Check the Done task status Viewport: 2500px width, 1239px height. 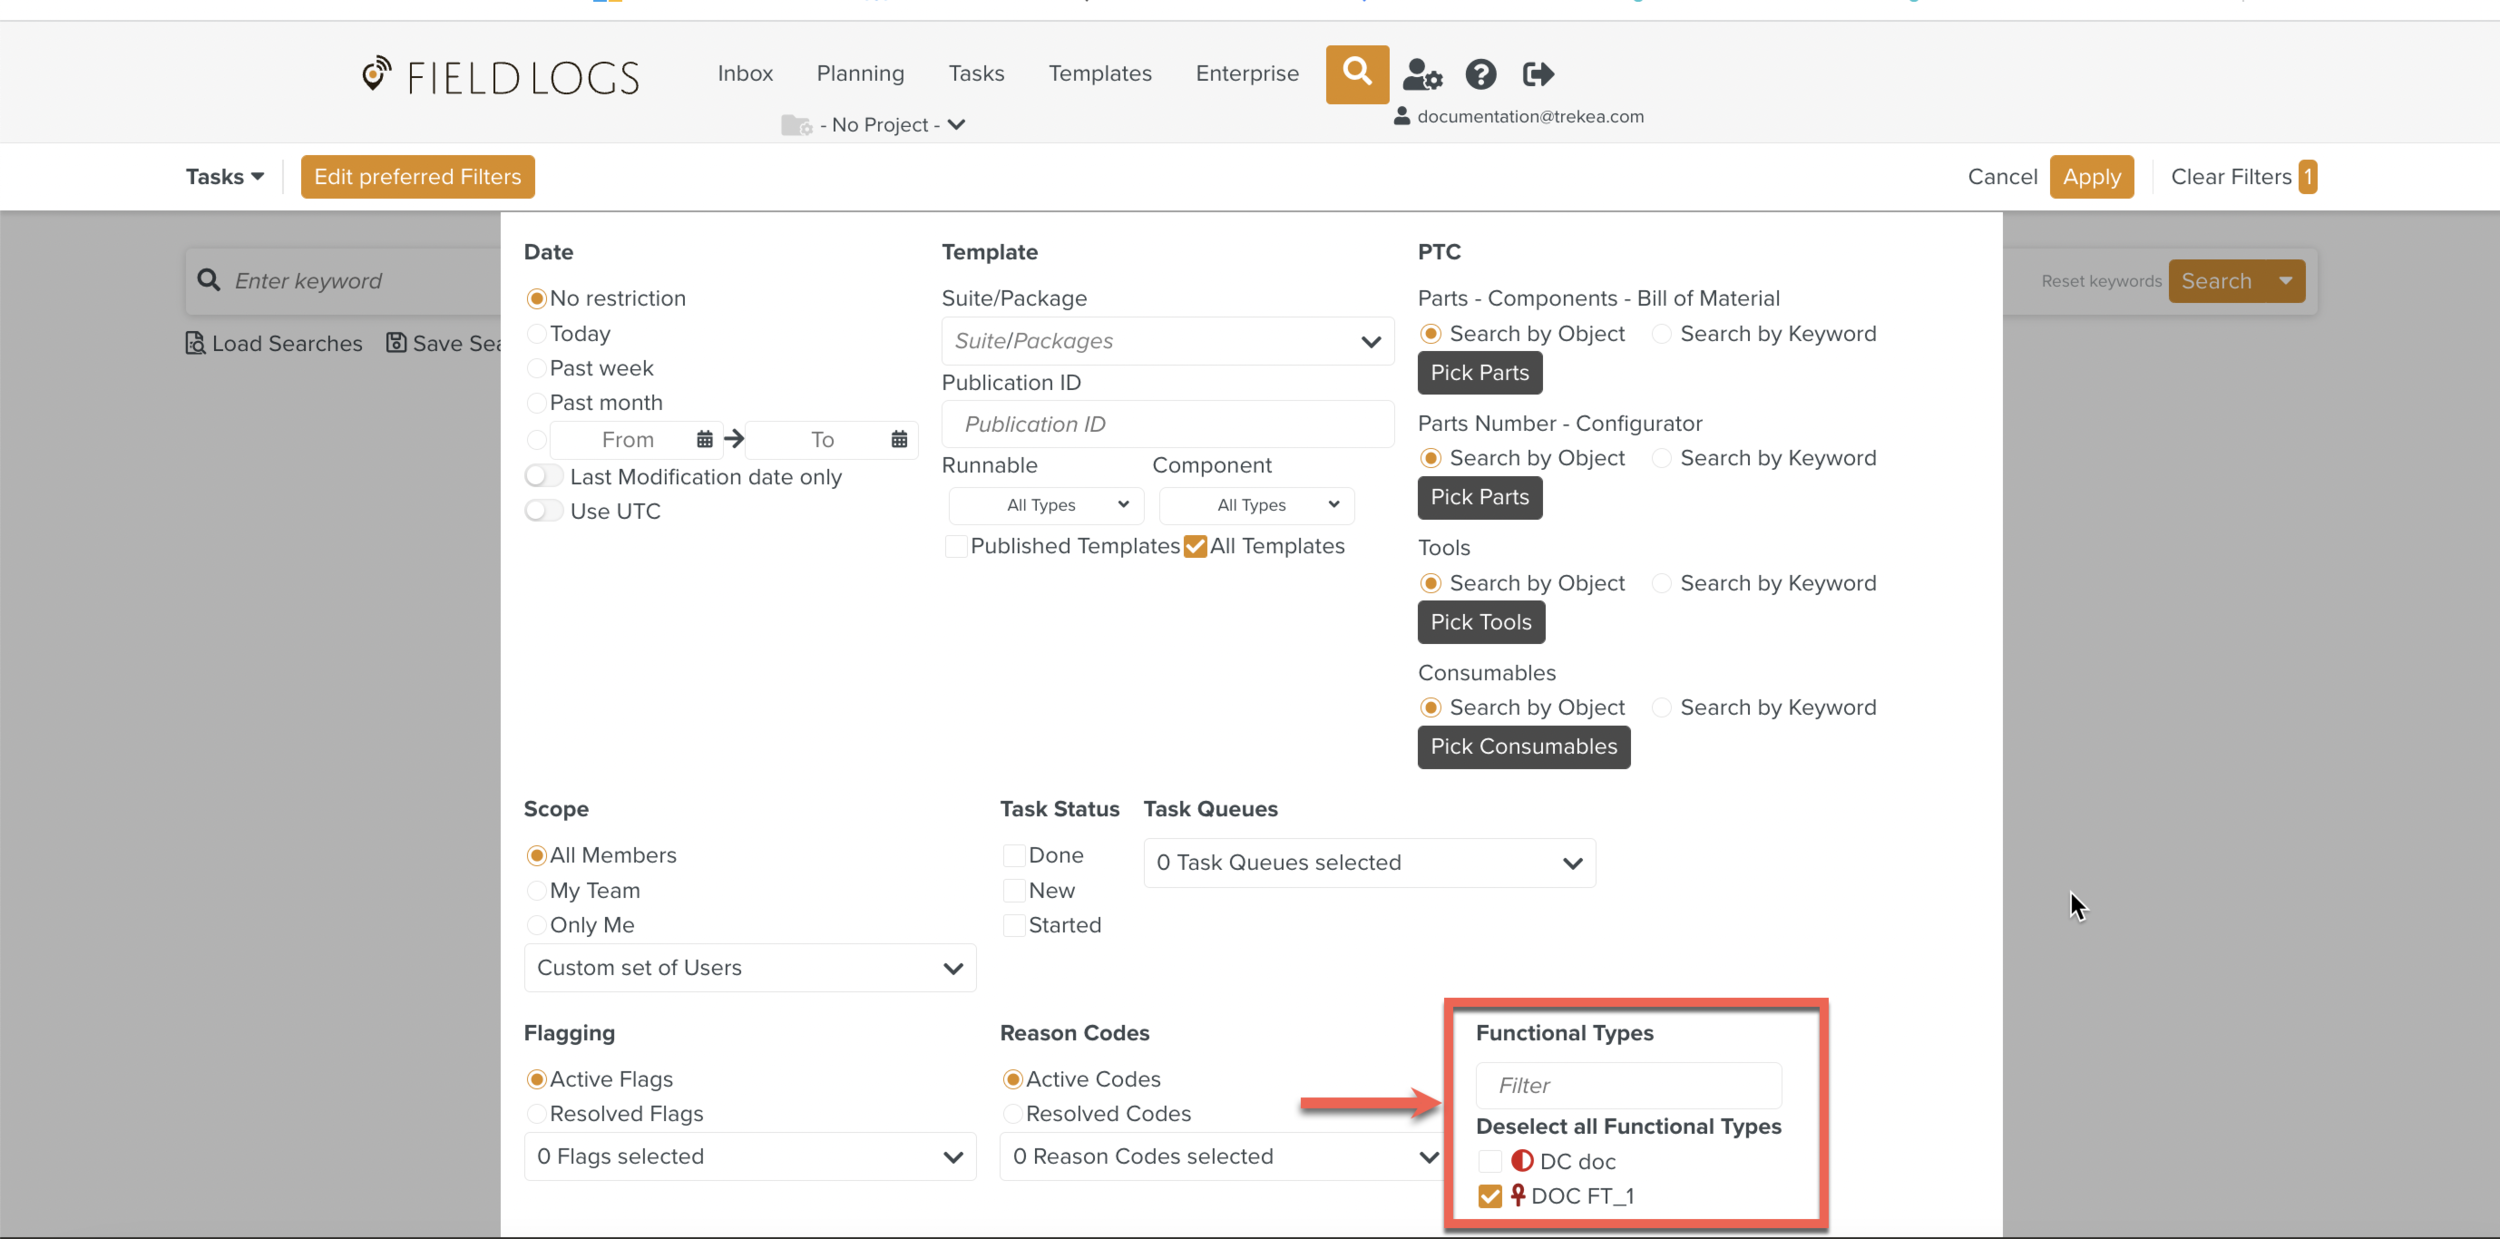[1014, 855]
